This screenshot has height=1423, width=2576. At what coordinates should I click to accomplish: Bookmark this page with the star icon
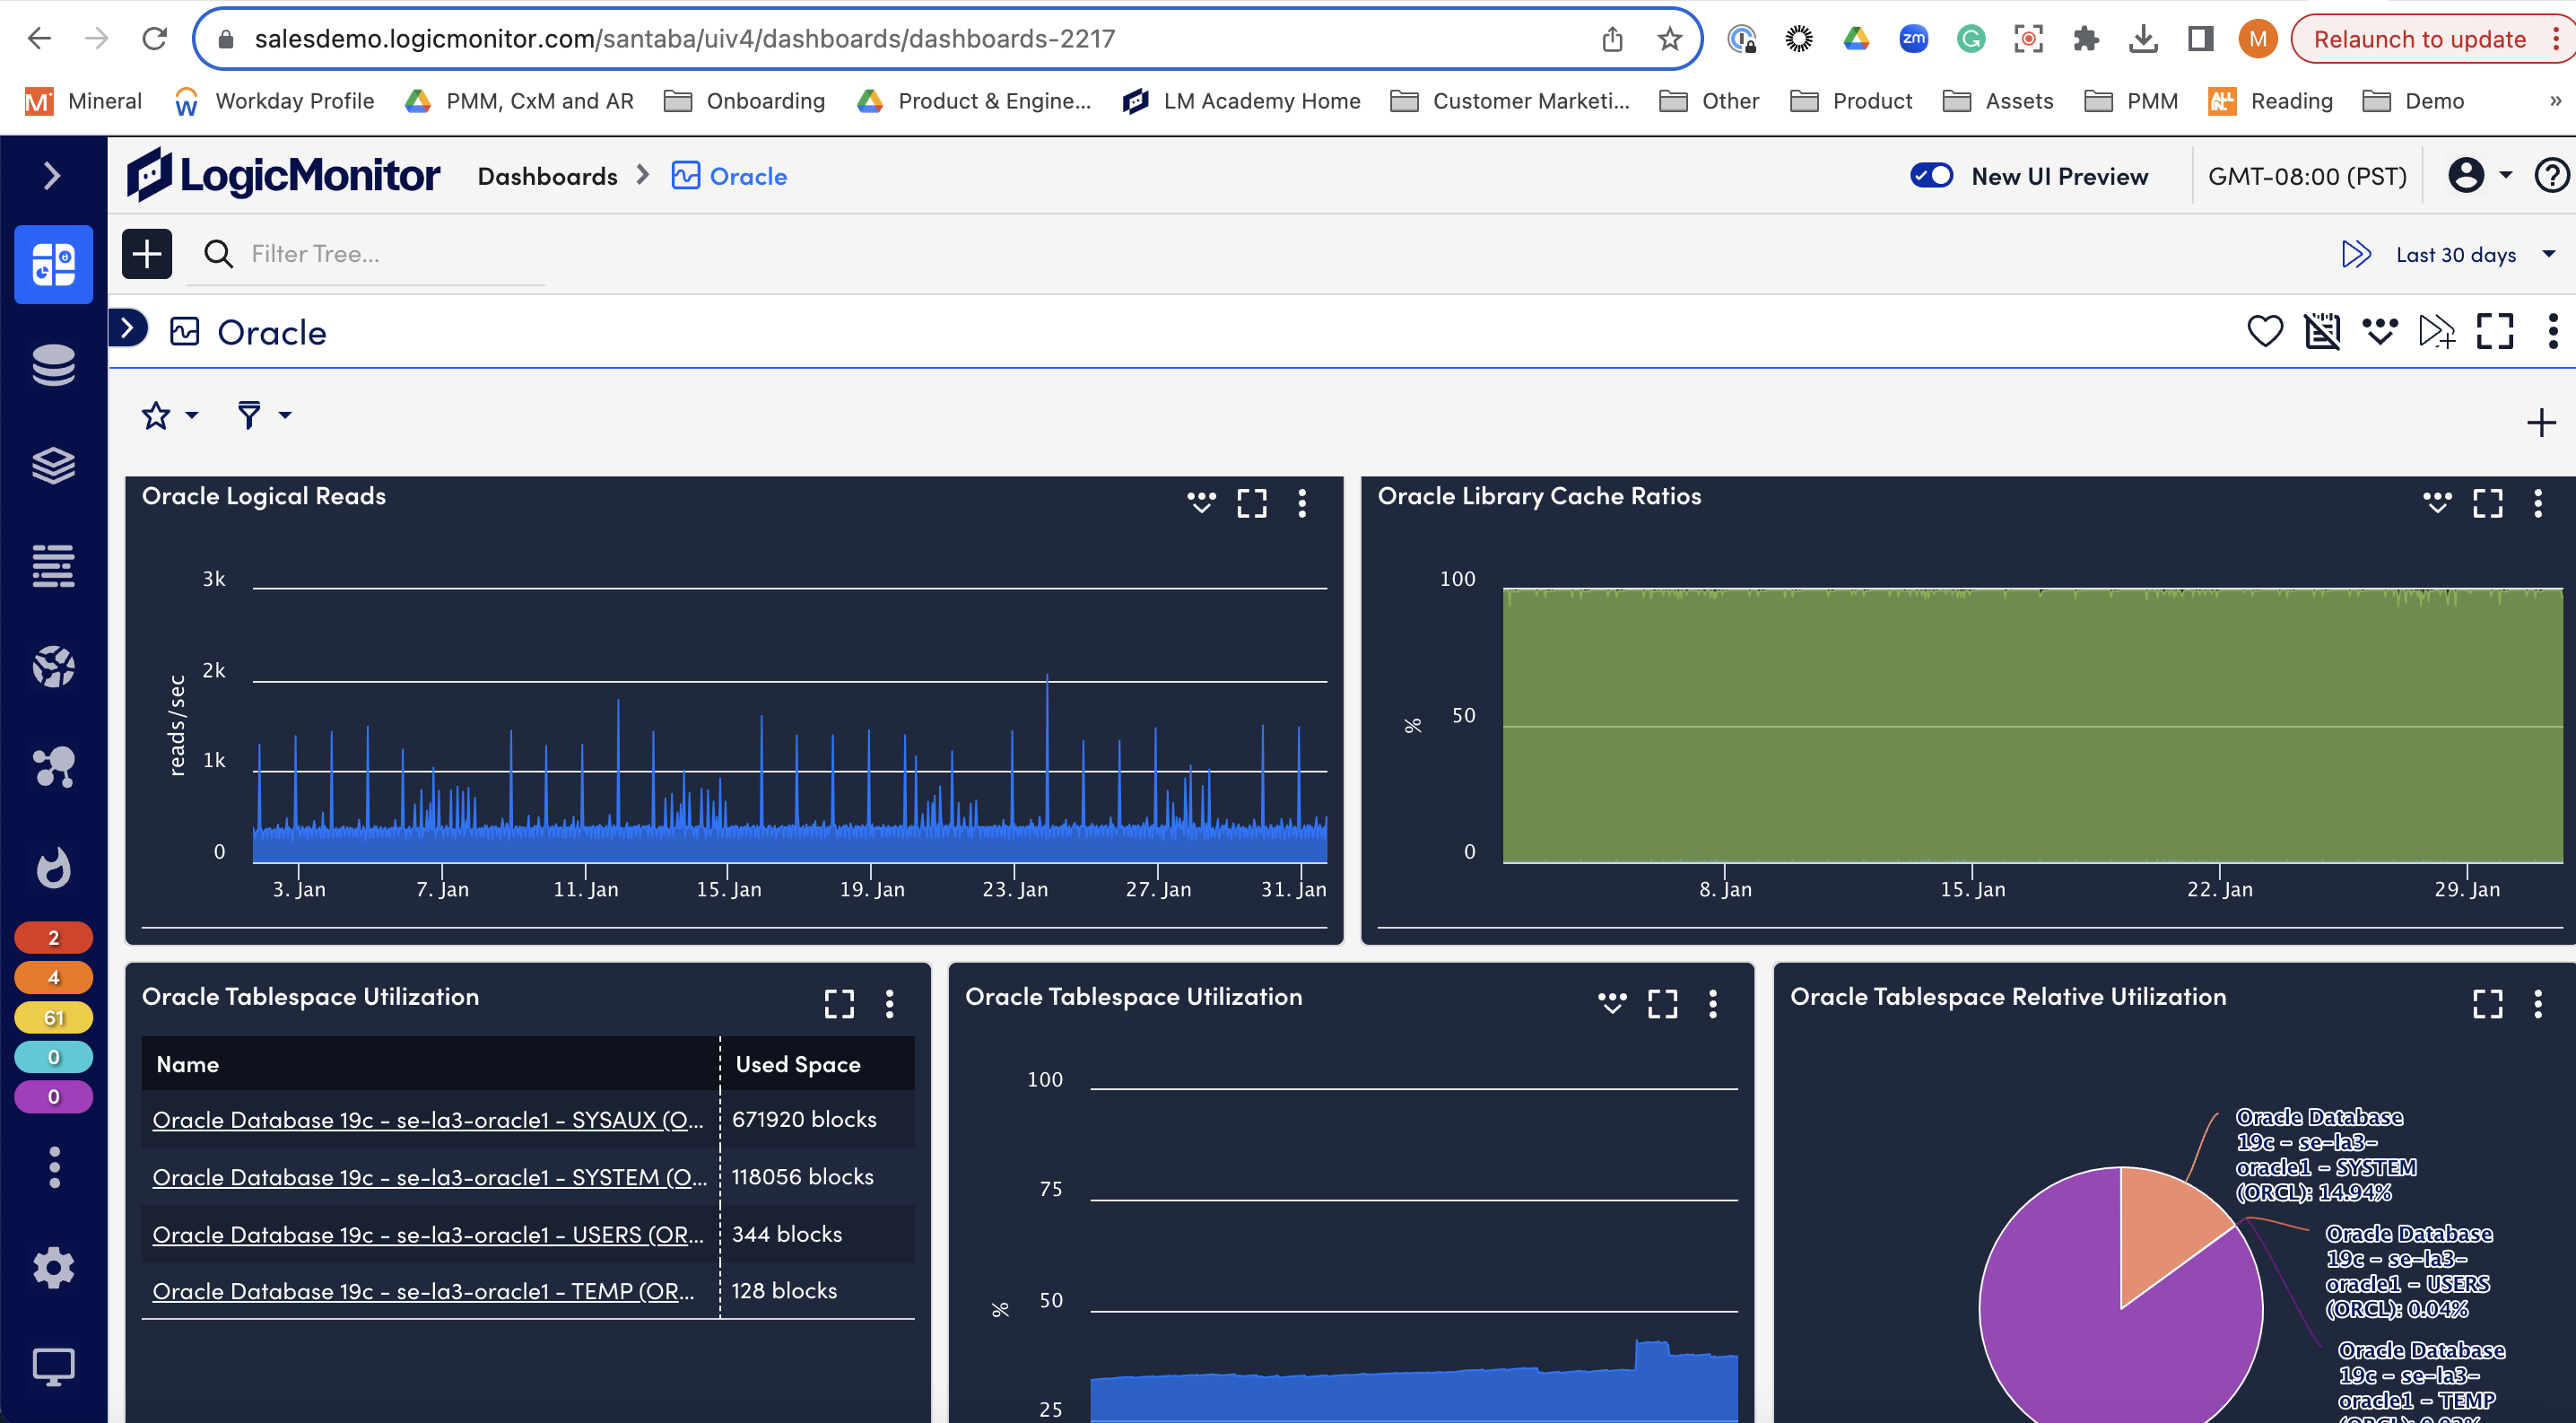1669,39
